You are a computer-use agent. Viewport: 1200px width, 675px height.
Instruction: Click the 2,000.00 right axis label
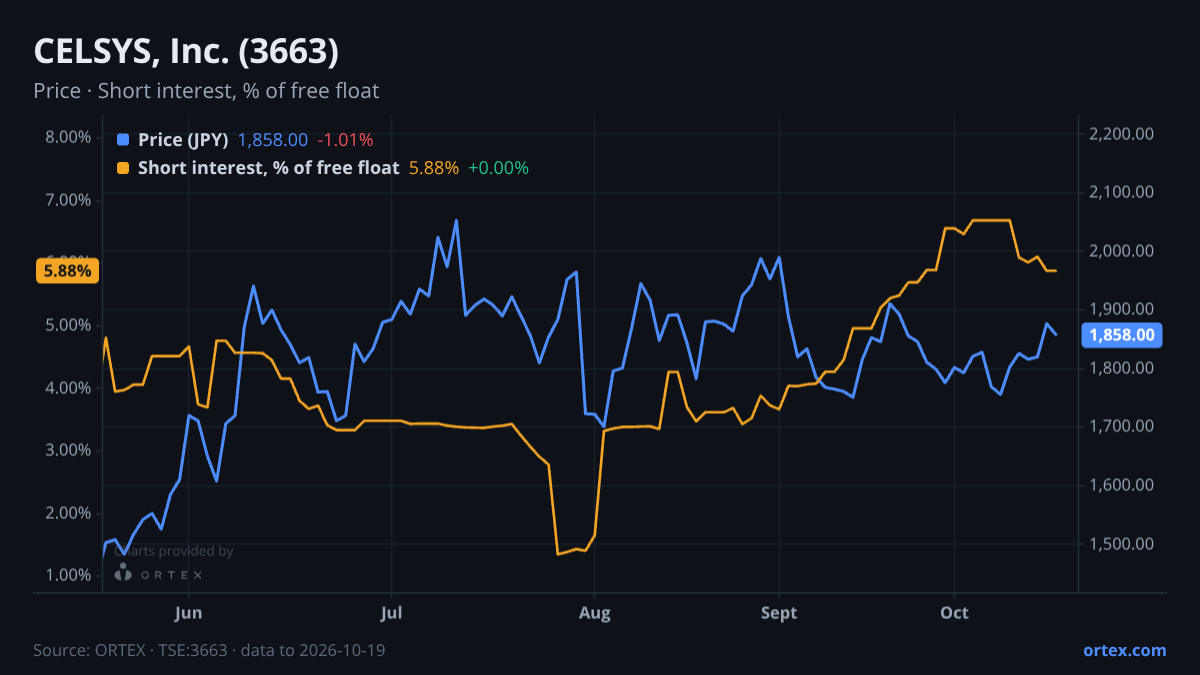1122,251
